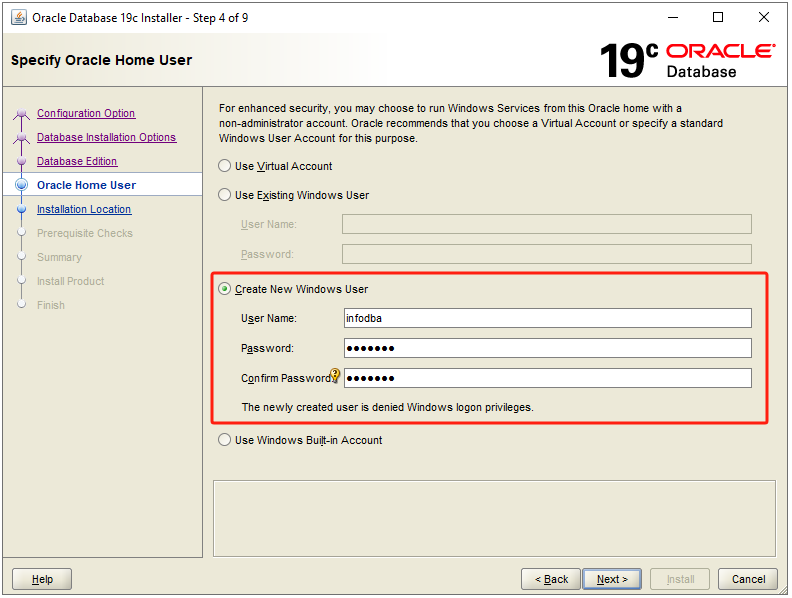This screenshot has height=598, width=792.
Task: Click the Confirm Password input field
Action: (548, 378)
